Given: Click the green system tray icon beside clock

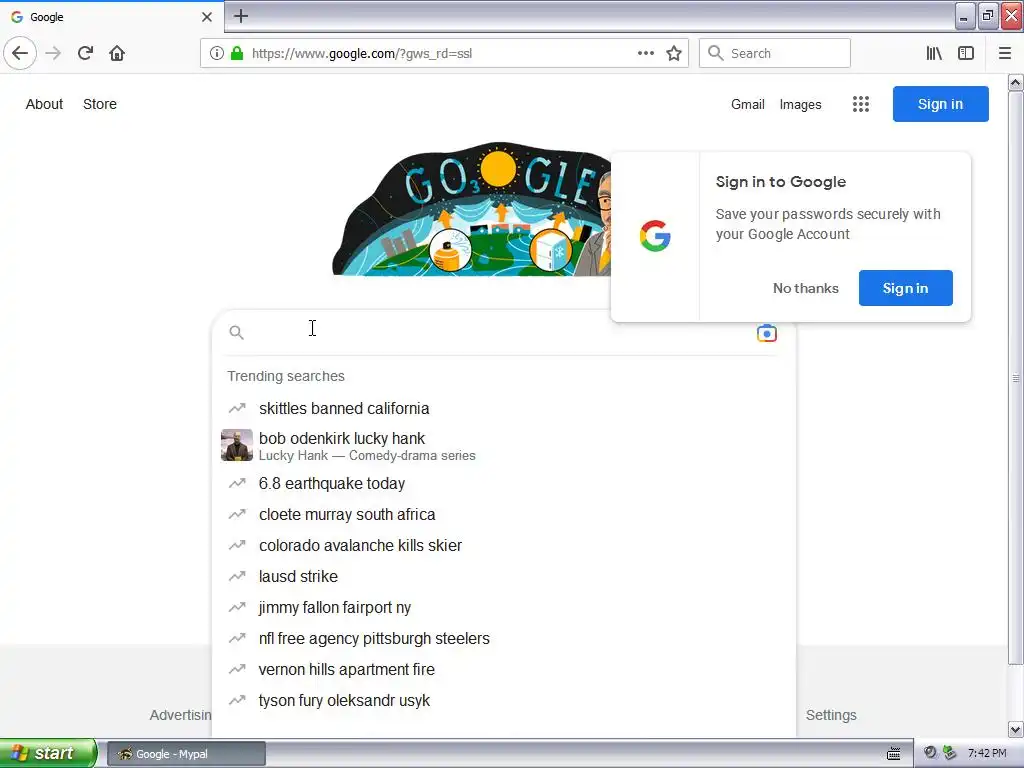Looking at the screenshot, I should pyautogui.click(x=950, y=753).
